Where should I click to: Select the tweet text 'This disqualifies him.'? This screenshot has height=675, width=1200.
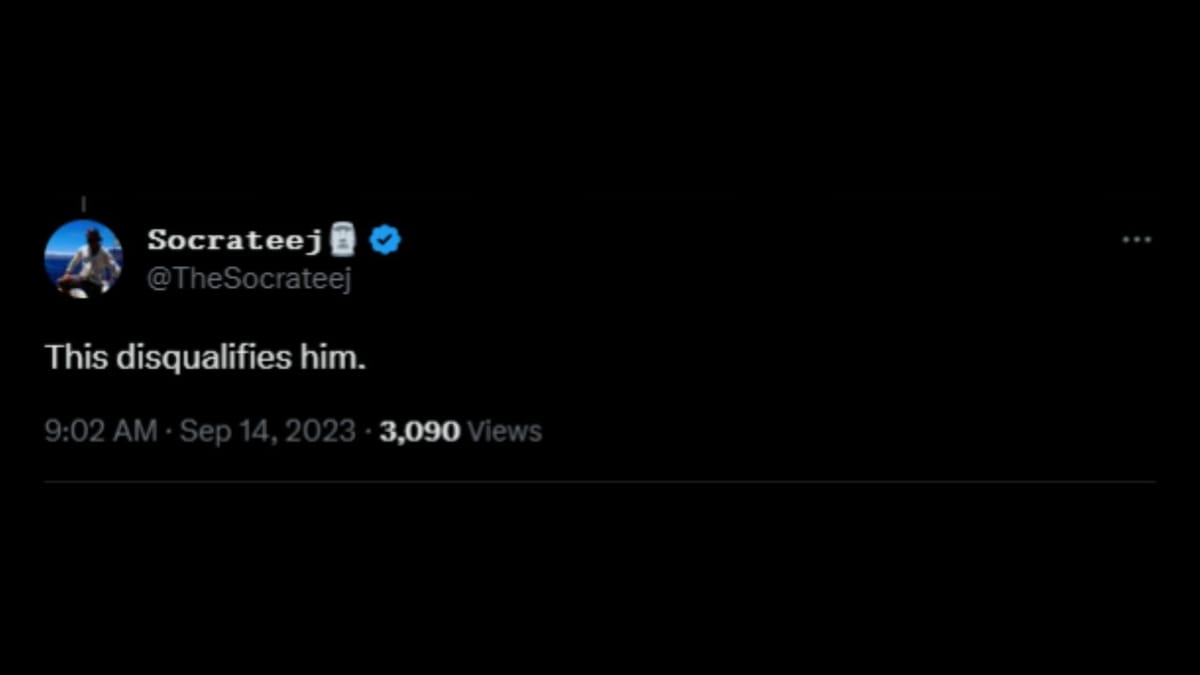204,356
